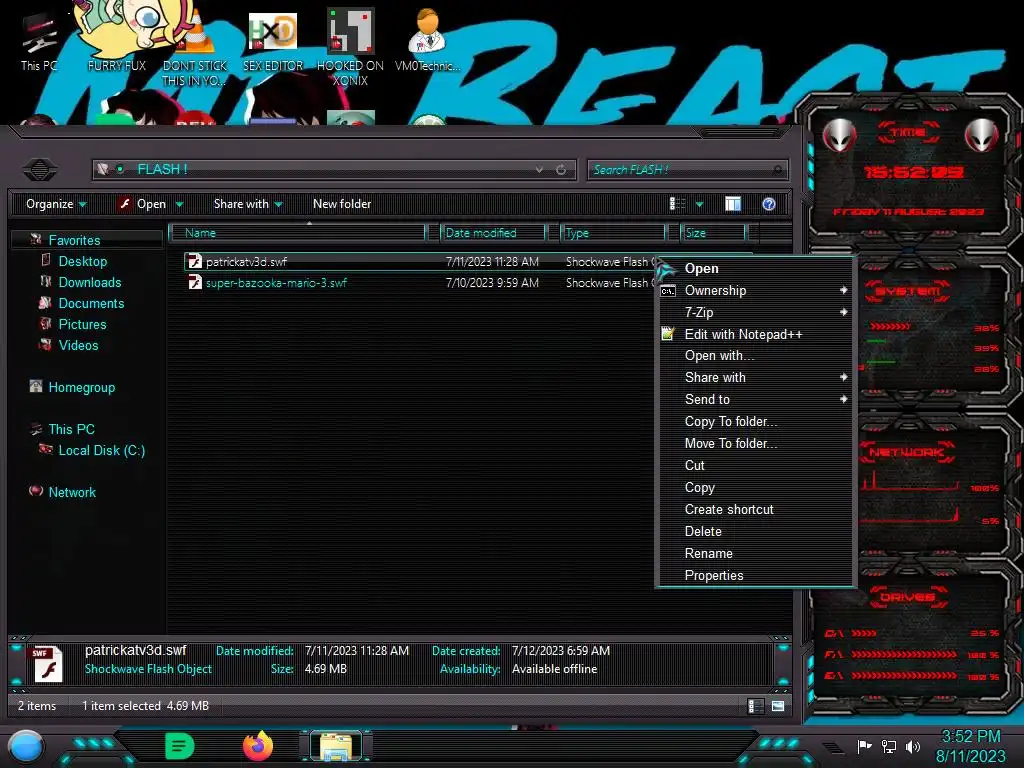1024x768 pixels.
Task: Switch to details view in status bar
Action: tap(756, 706)
